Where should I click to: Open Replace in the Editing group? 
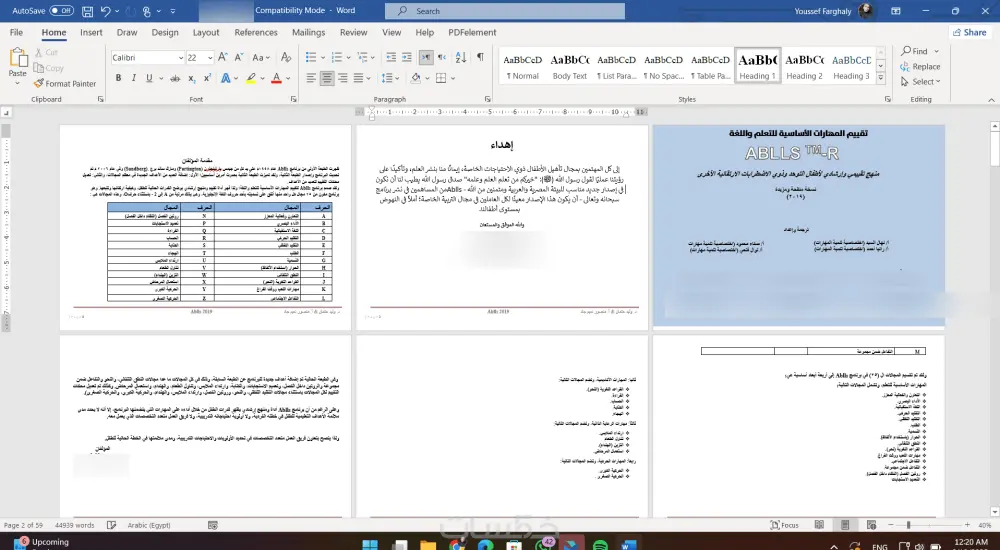920,66
